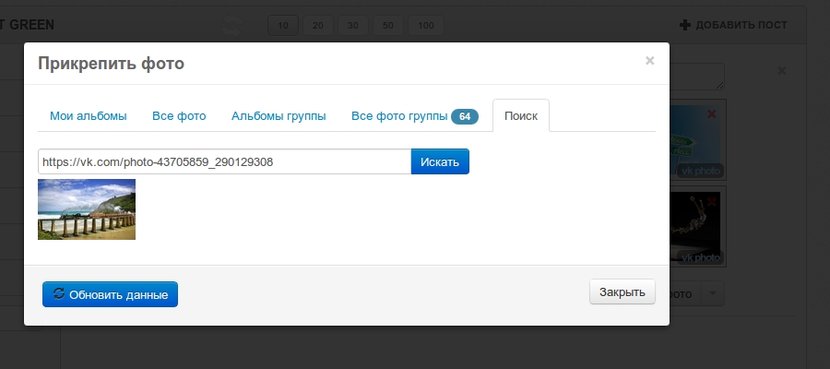Viewport: 830px width, 369px height.
Task: Select page size 100 in background
Action: [426, 25]
